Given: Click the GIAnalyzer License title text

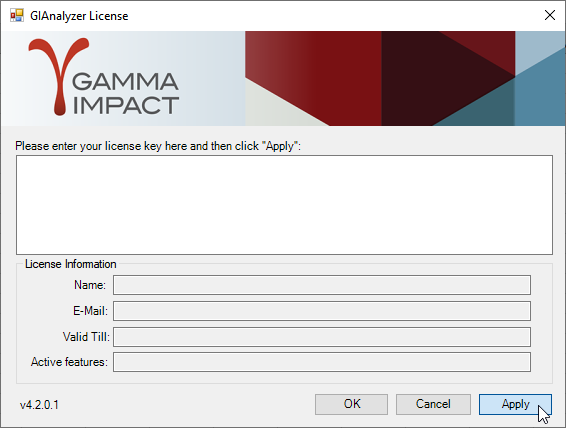Looking at the screenshot, I should (79, 16).
